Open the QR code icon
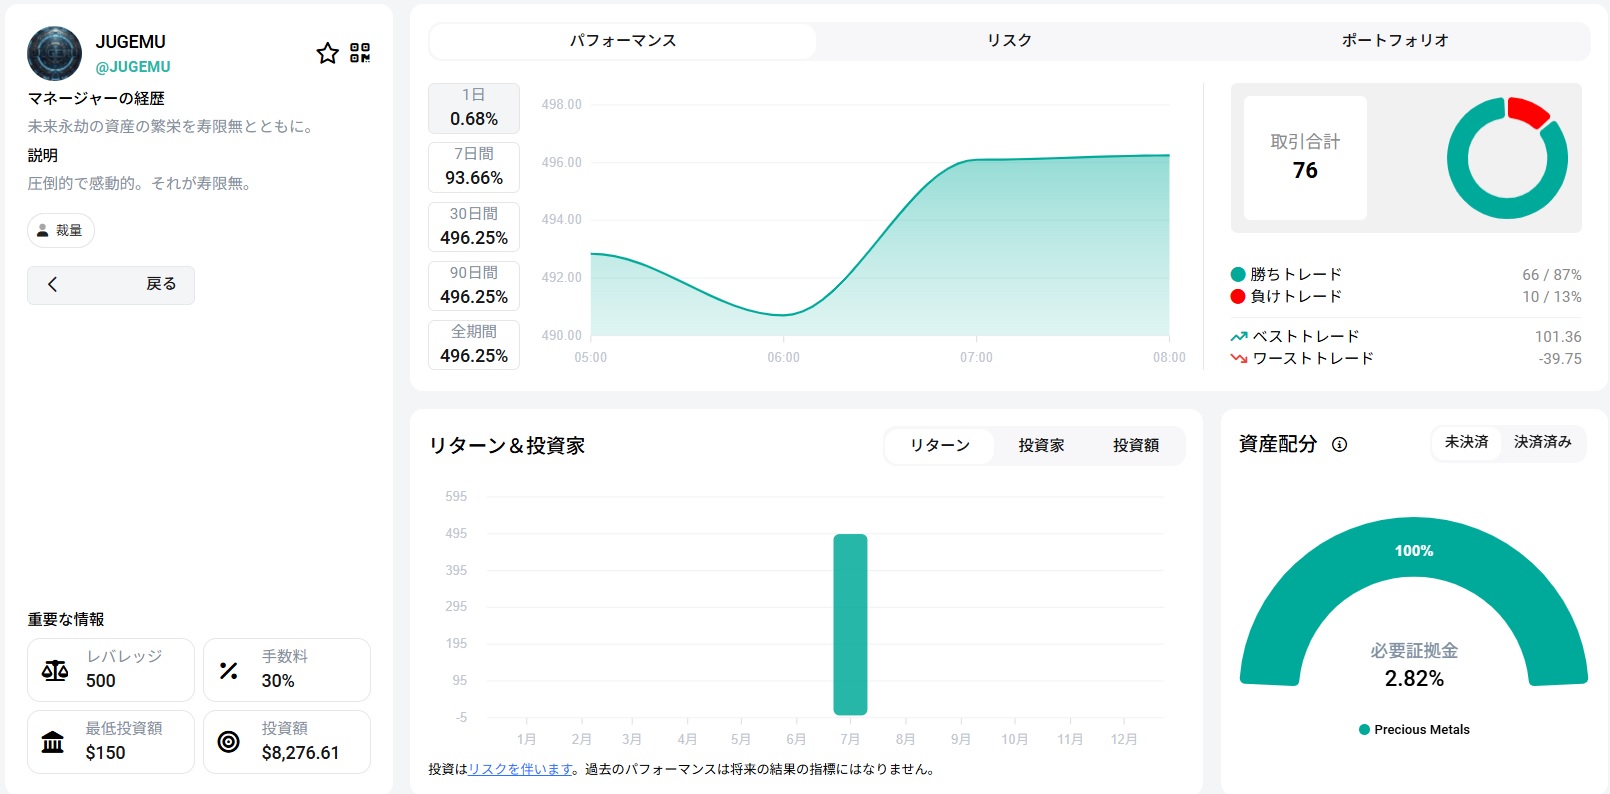This screenshot has width=1610, height=794. click(360, 53)
